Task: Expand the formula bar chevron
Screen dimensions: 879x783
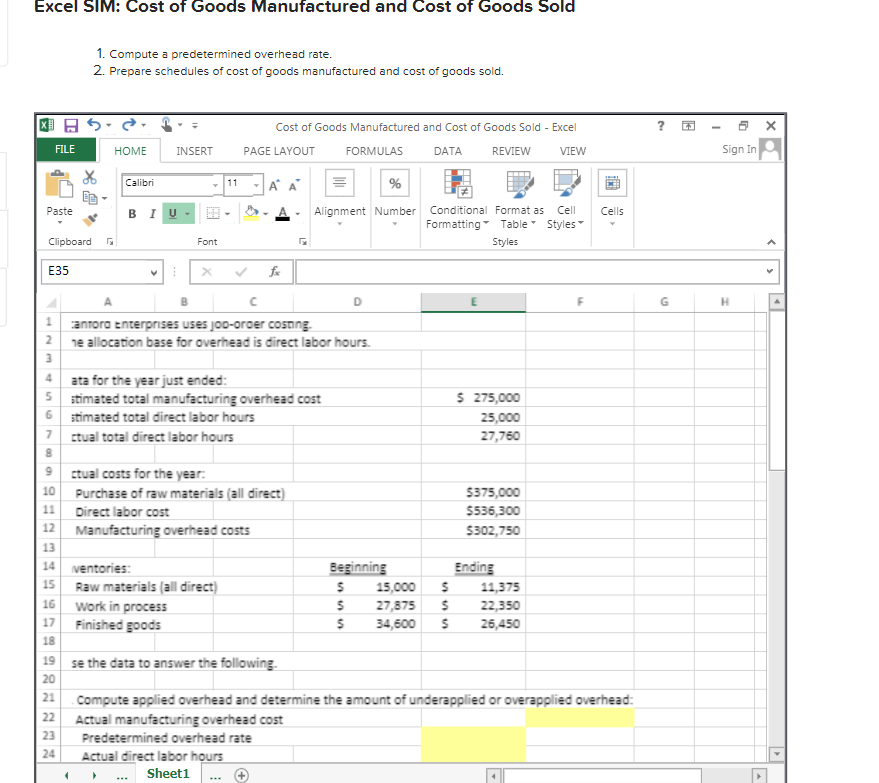Action: 770,271
